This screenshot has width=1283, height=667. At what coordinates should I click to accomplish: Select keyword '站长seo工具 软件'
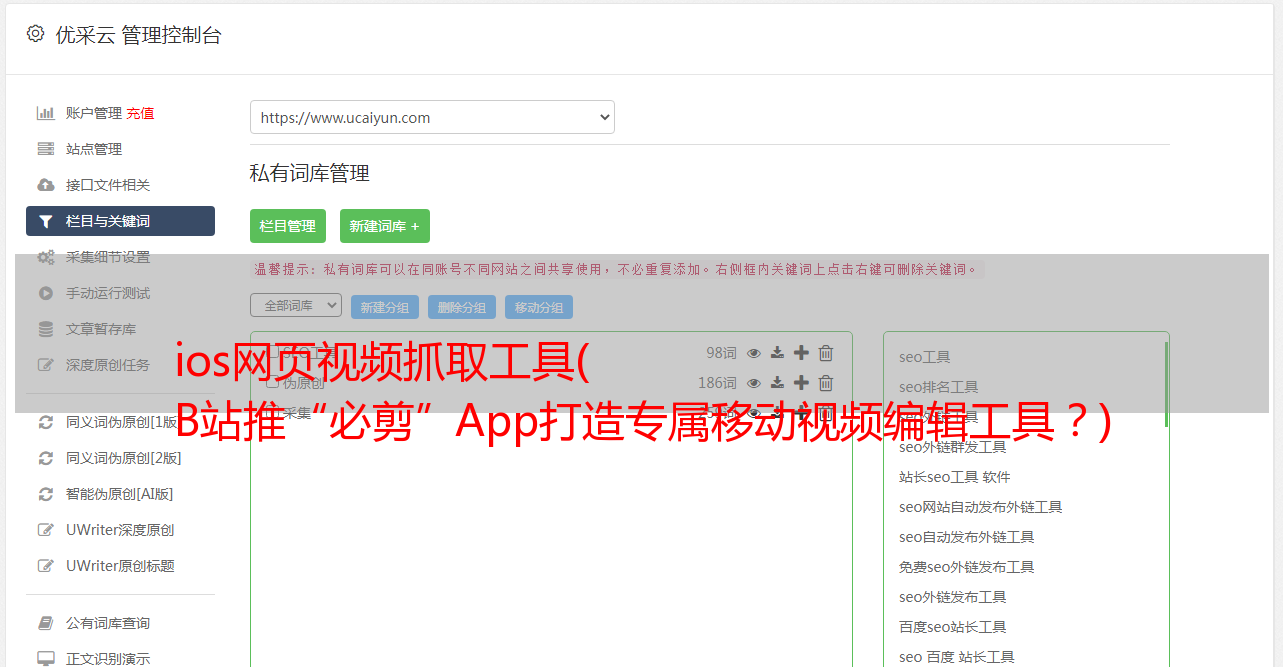955,477
